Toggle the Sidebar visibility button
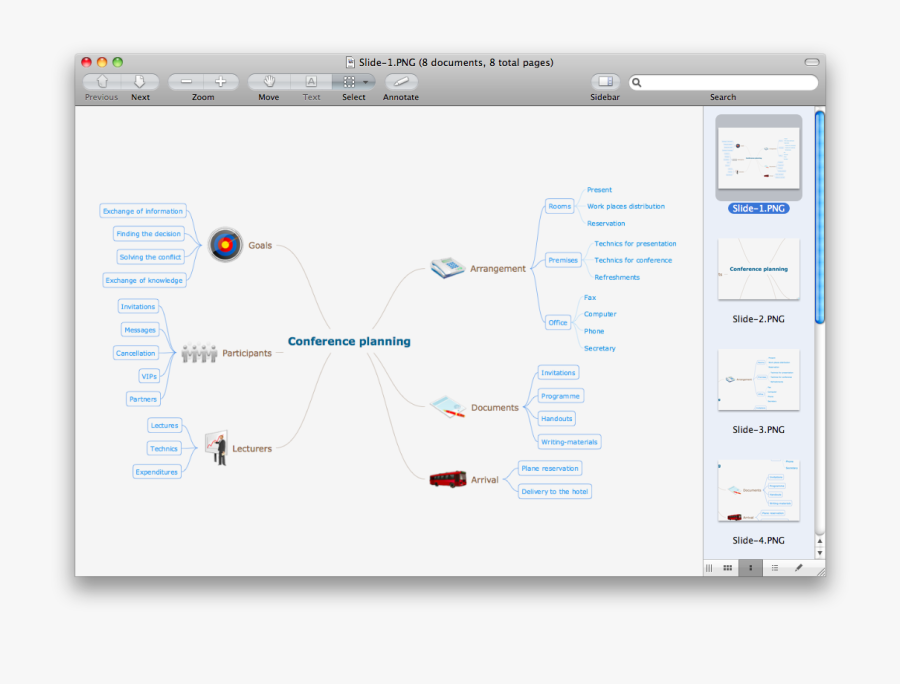Screen dimensions: 900x684 click(605, 82)
